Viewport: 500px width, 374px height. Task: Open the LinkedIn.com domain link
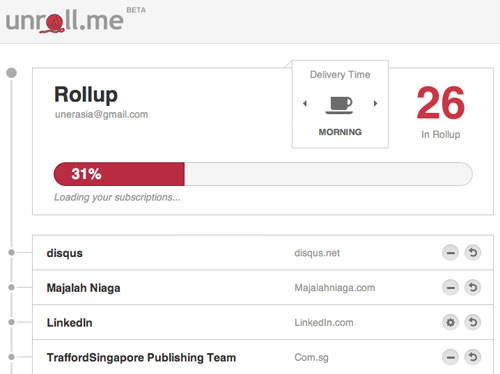click(324, 323)
